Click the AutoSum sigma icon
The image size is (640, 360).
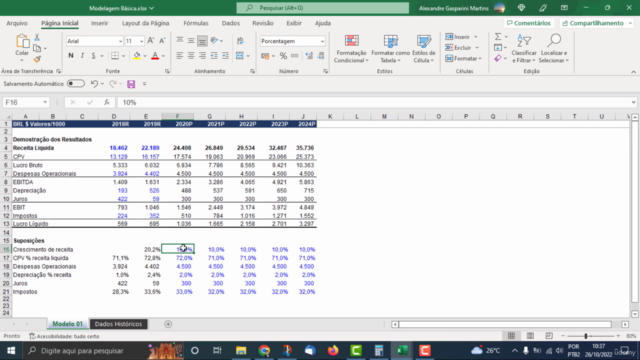pyautogui.click(x=498, y=37)
